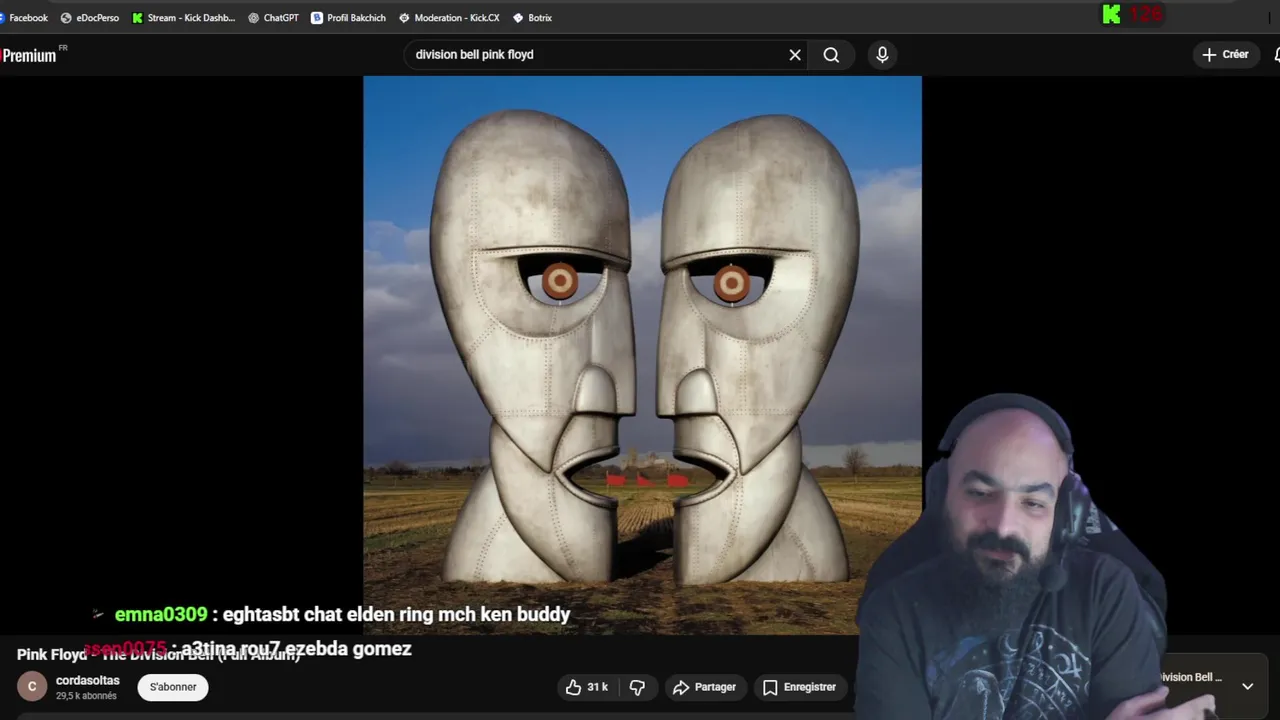Click the emna0309 chat username
The image size is (1280, 720).
tap(161, 615)
